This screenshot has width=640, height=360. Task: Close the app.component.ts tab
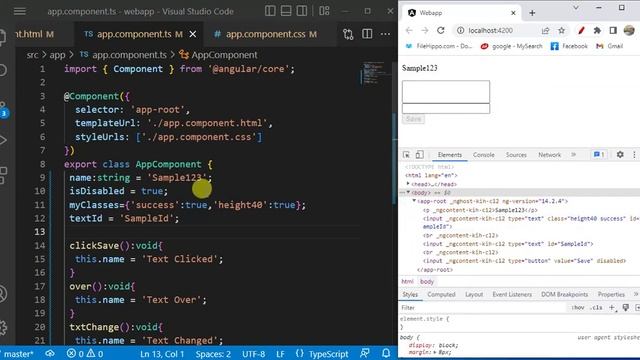click(193, 35)
